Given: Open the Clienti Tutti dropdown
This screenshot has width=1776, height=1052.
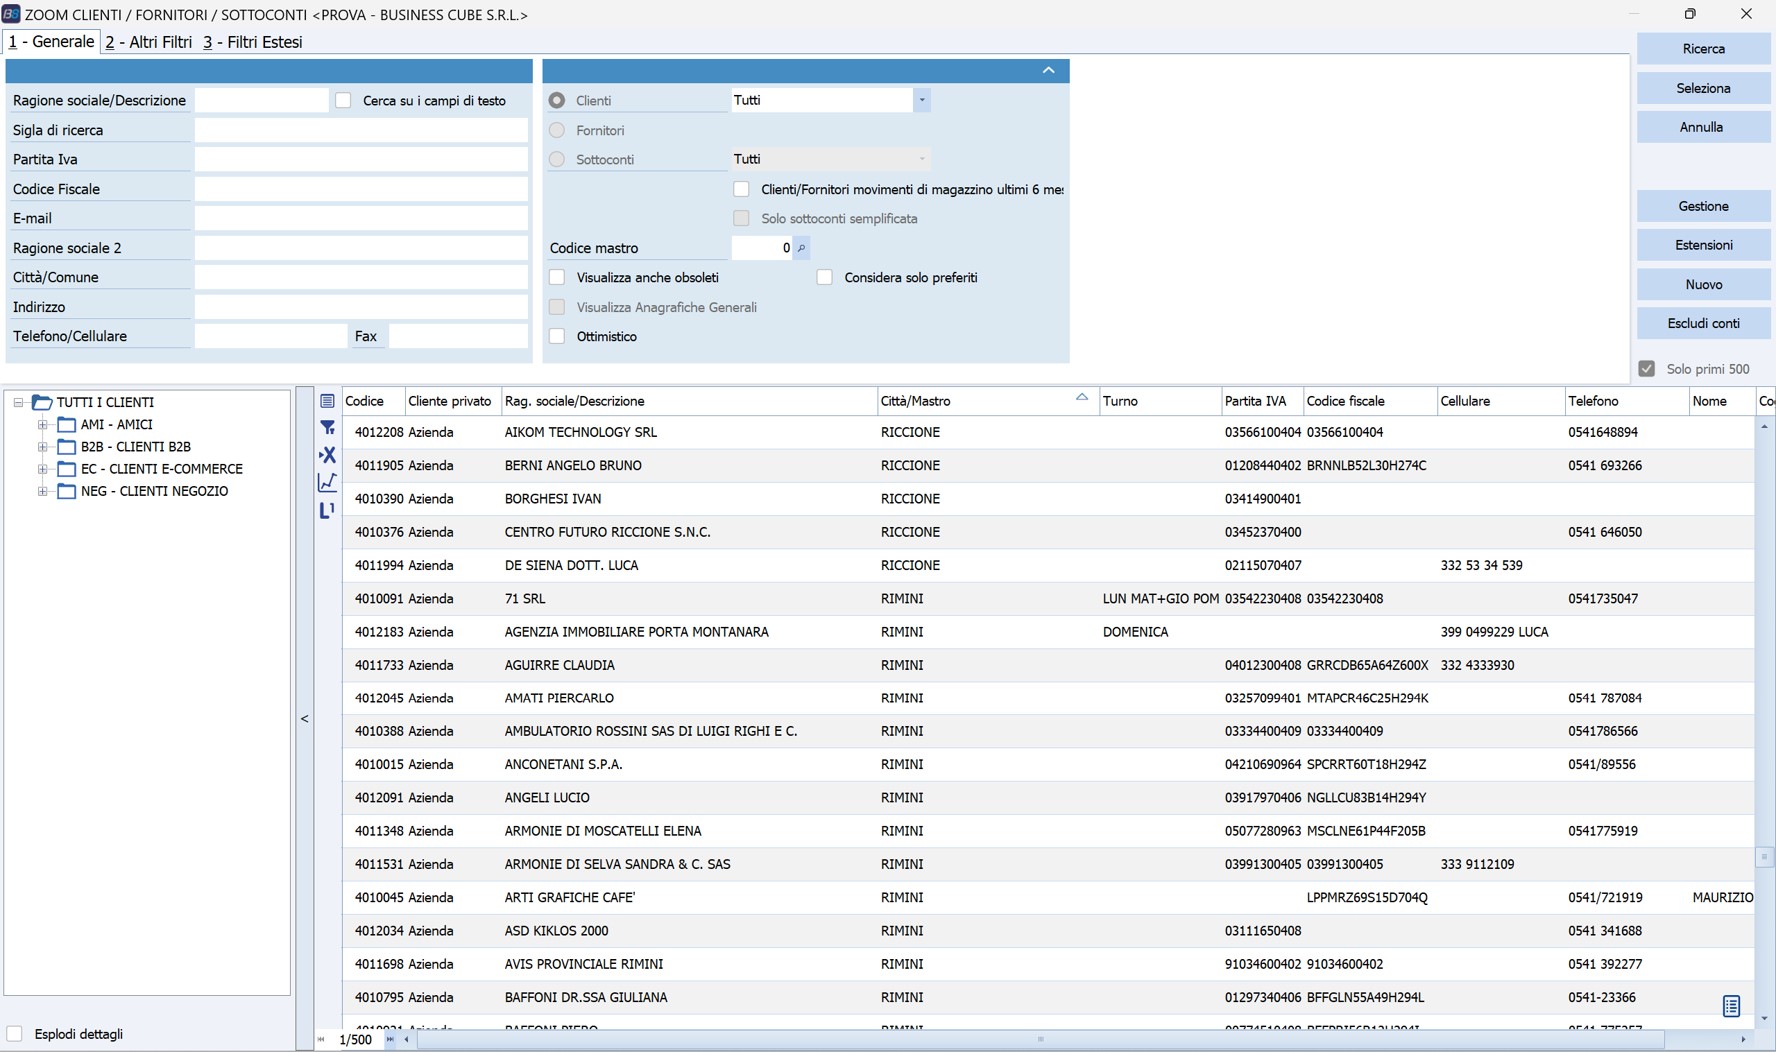Looking at the screenshot, I should pos(921,100).
